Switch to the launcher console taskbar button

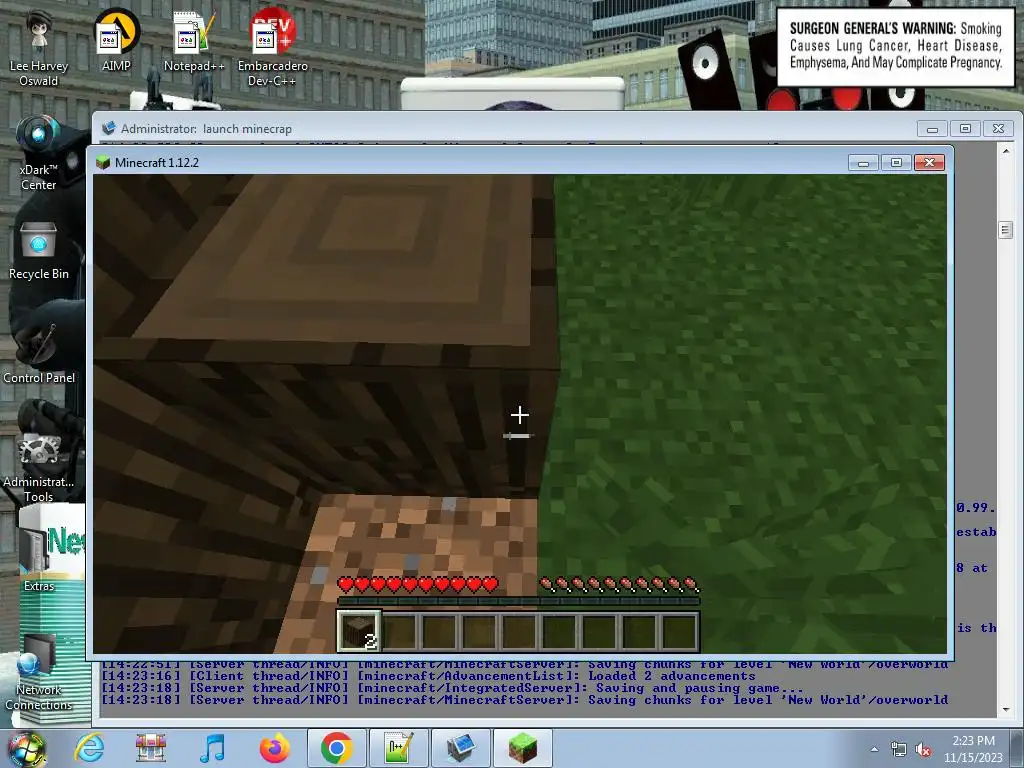point(461,748)
